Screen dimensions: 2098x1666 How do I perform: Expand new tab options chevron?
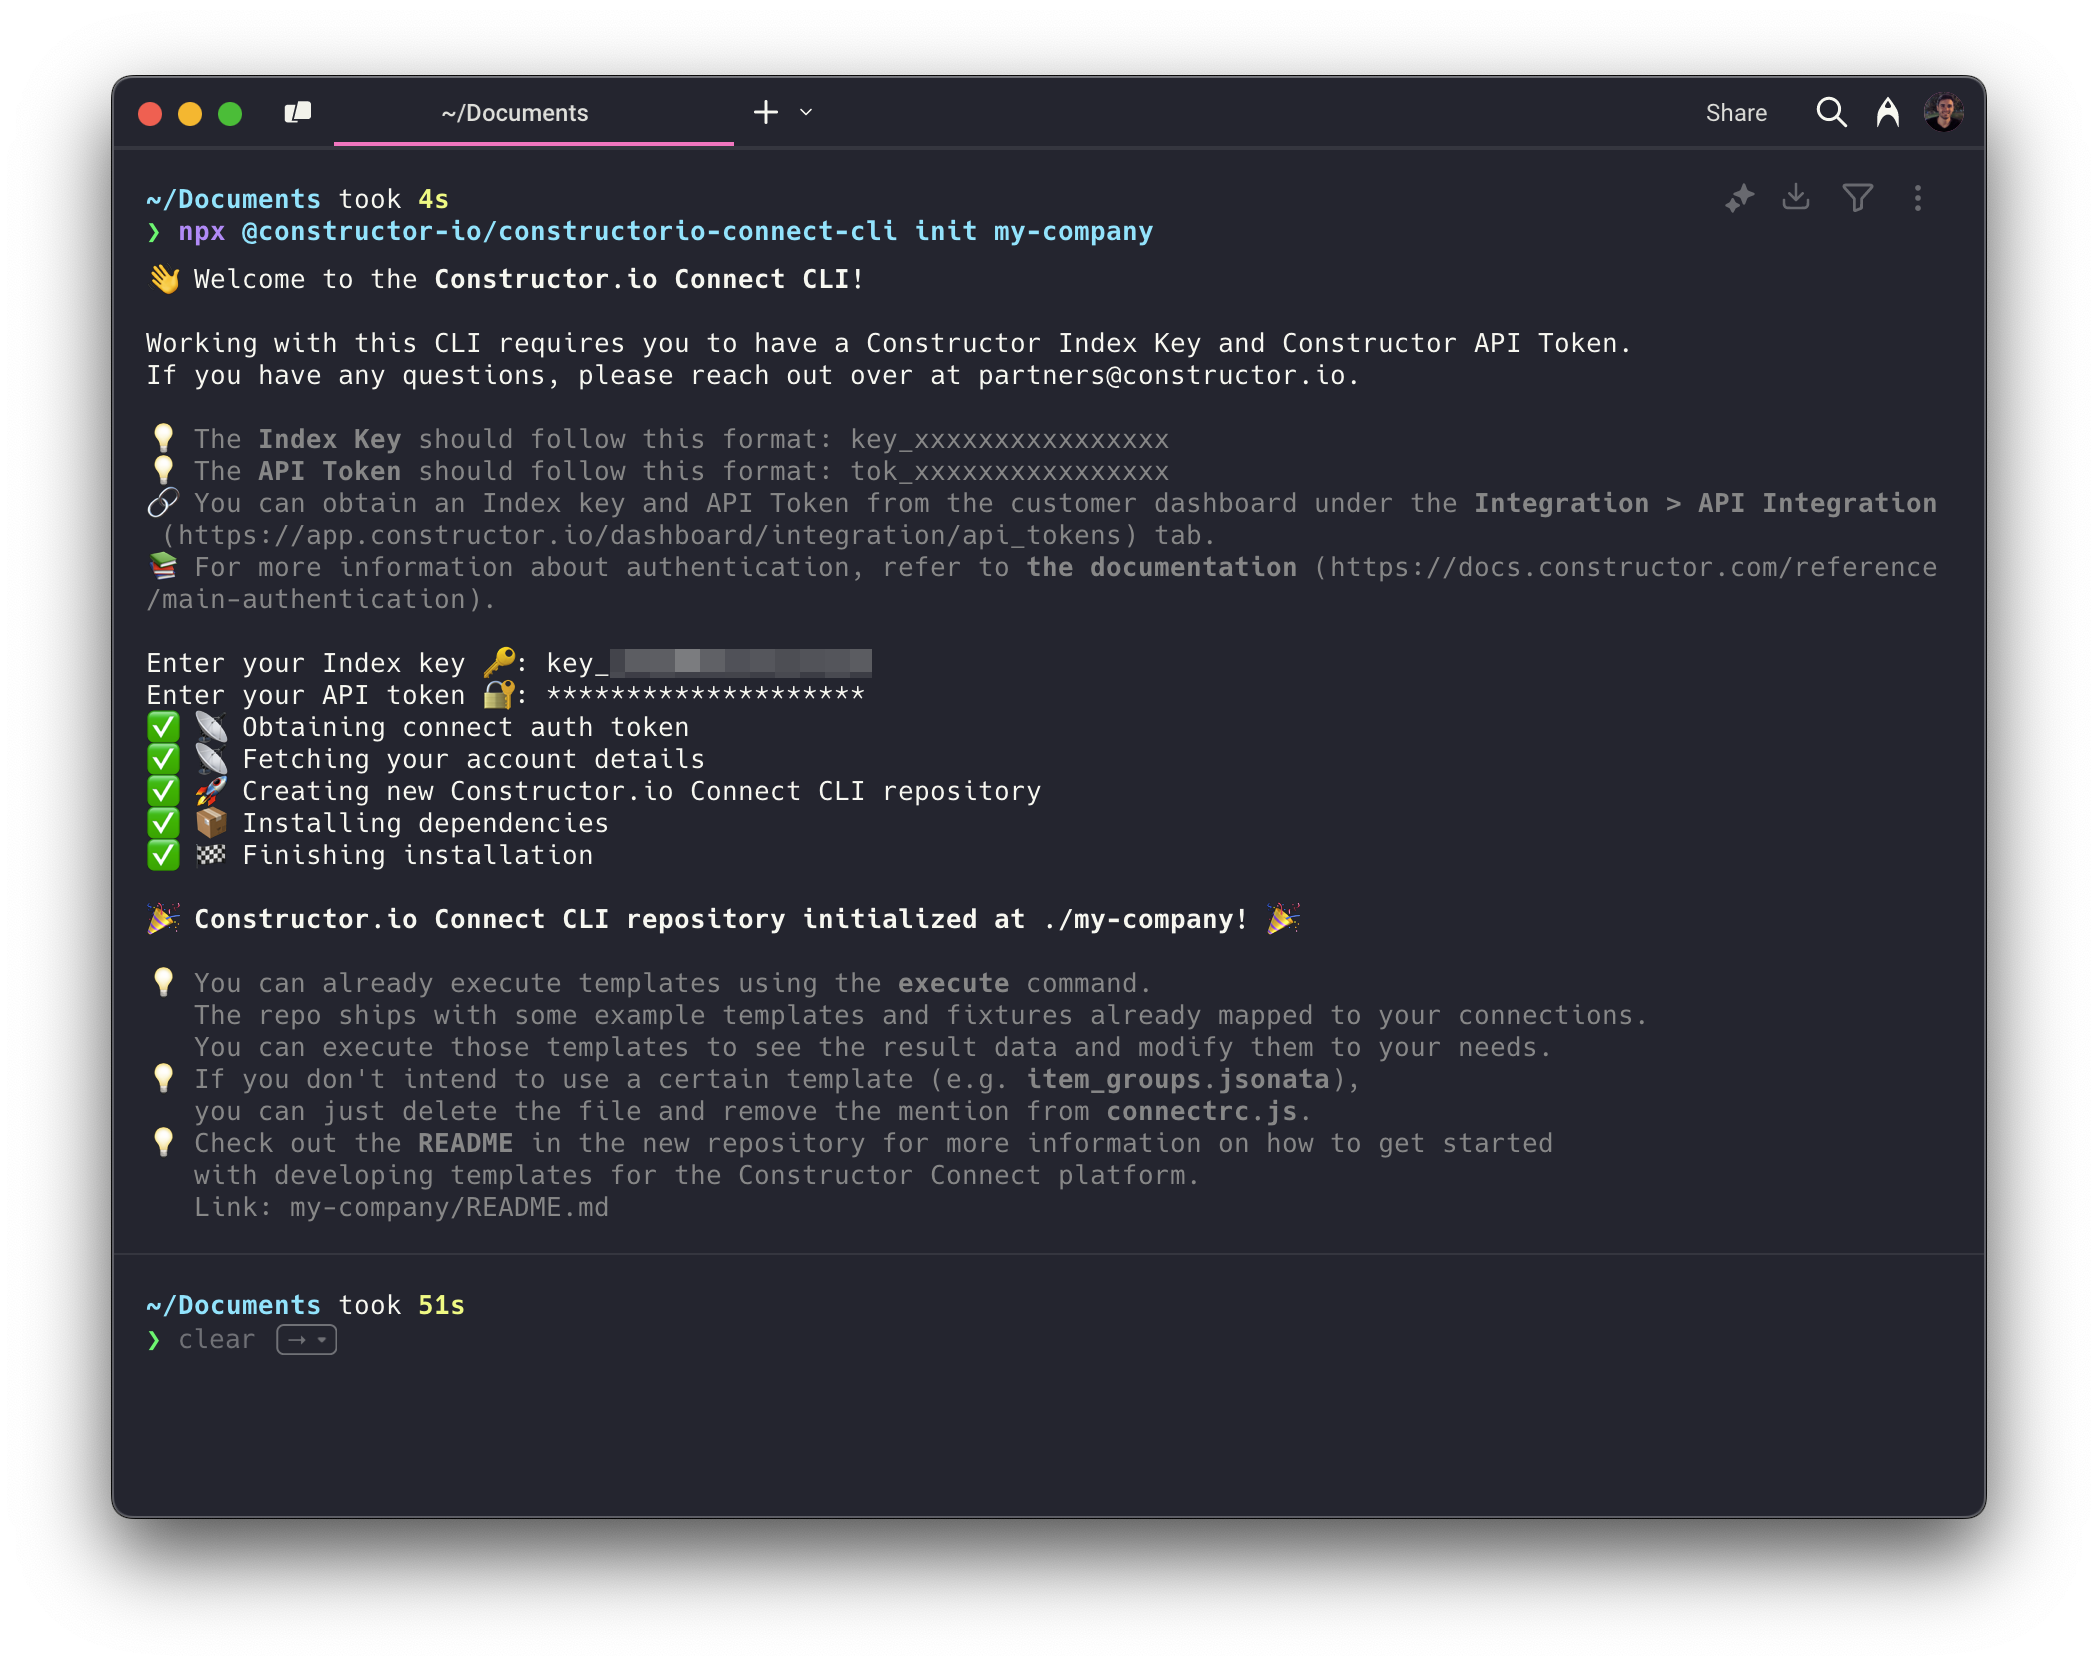click(806, 112)
